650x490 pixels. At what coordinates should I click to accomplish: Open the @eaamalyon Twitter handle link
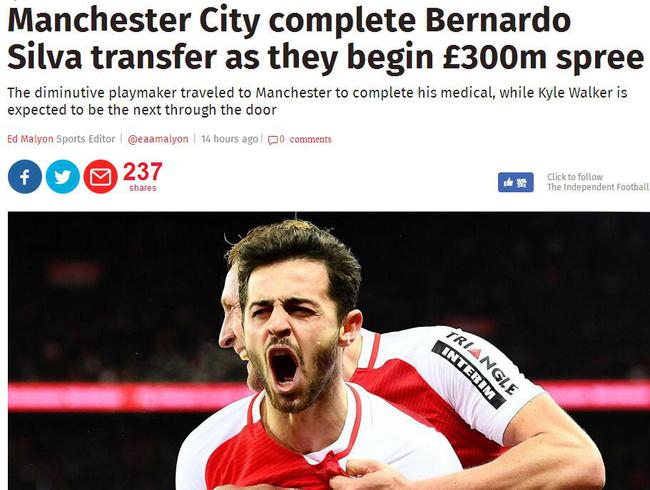pyautogui.click(x=158, y=139)
